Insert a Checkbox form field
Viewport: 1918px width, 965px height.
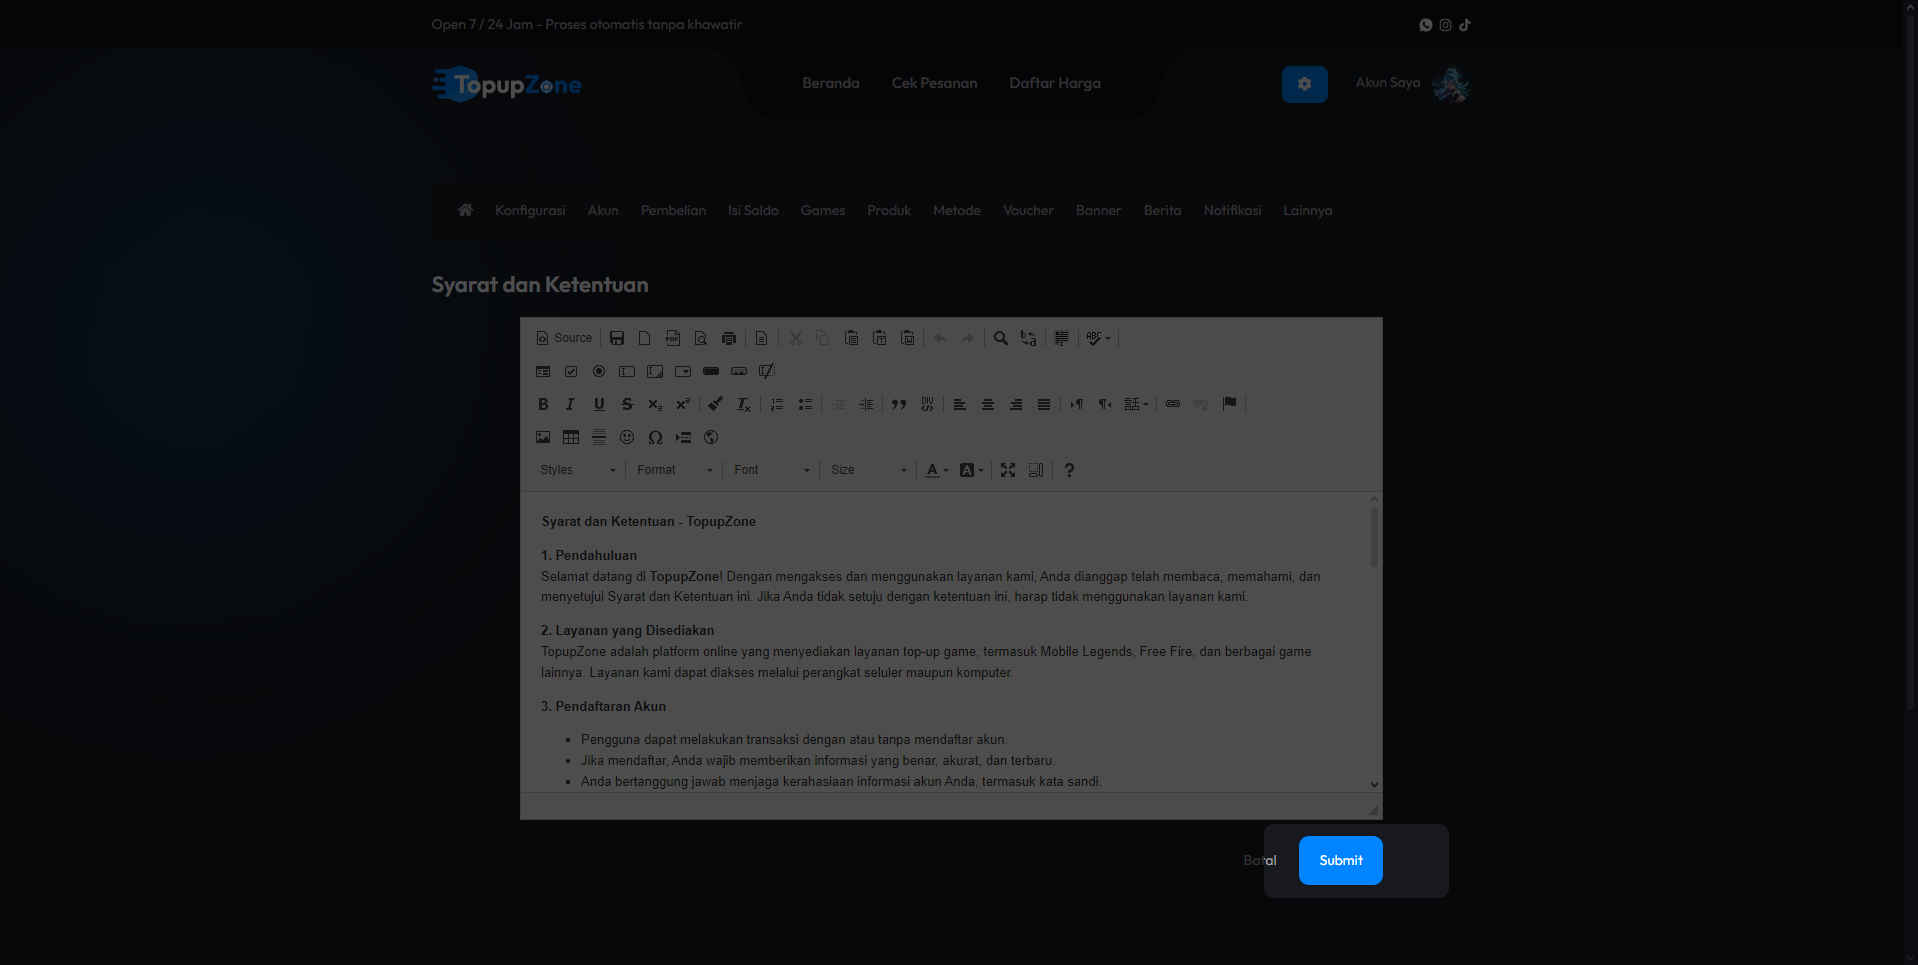(571, 371)
